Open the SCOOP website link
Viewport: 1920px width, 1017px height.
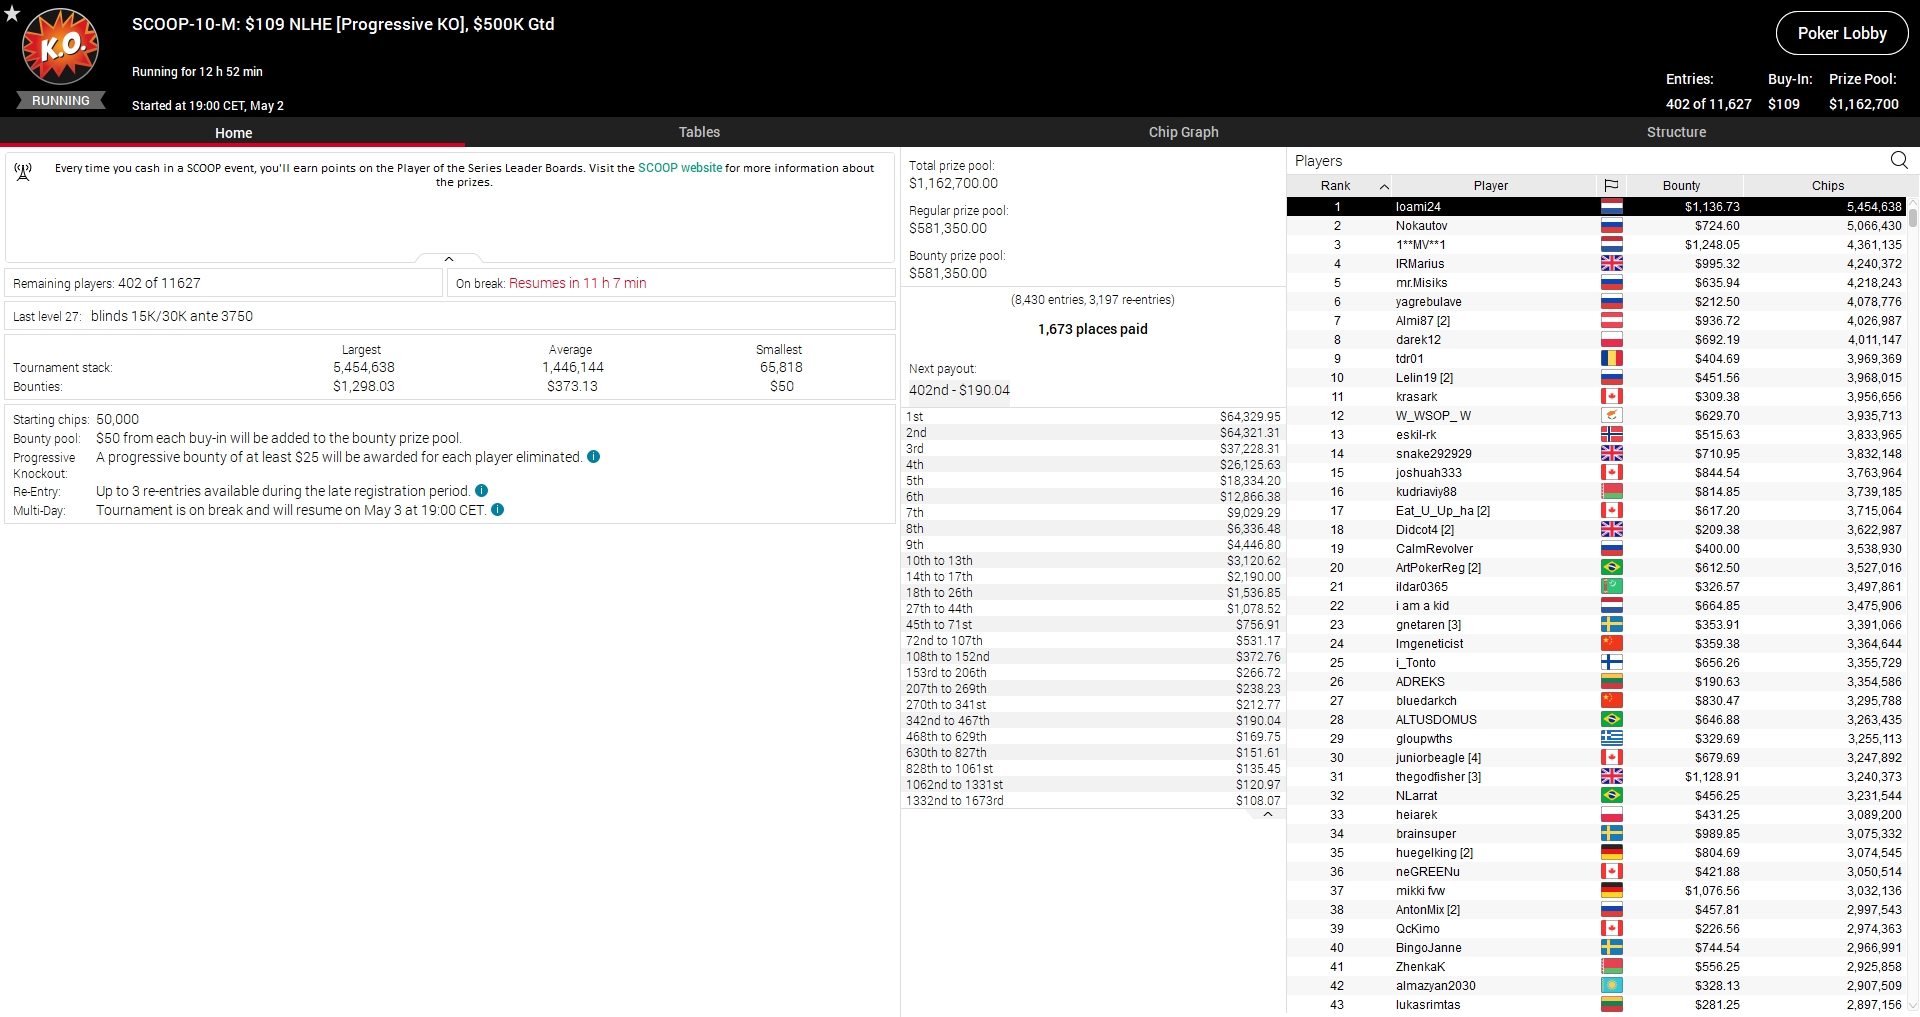click(x=680, y=168)
